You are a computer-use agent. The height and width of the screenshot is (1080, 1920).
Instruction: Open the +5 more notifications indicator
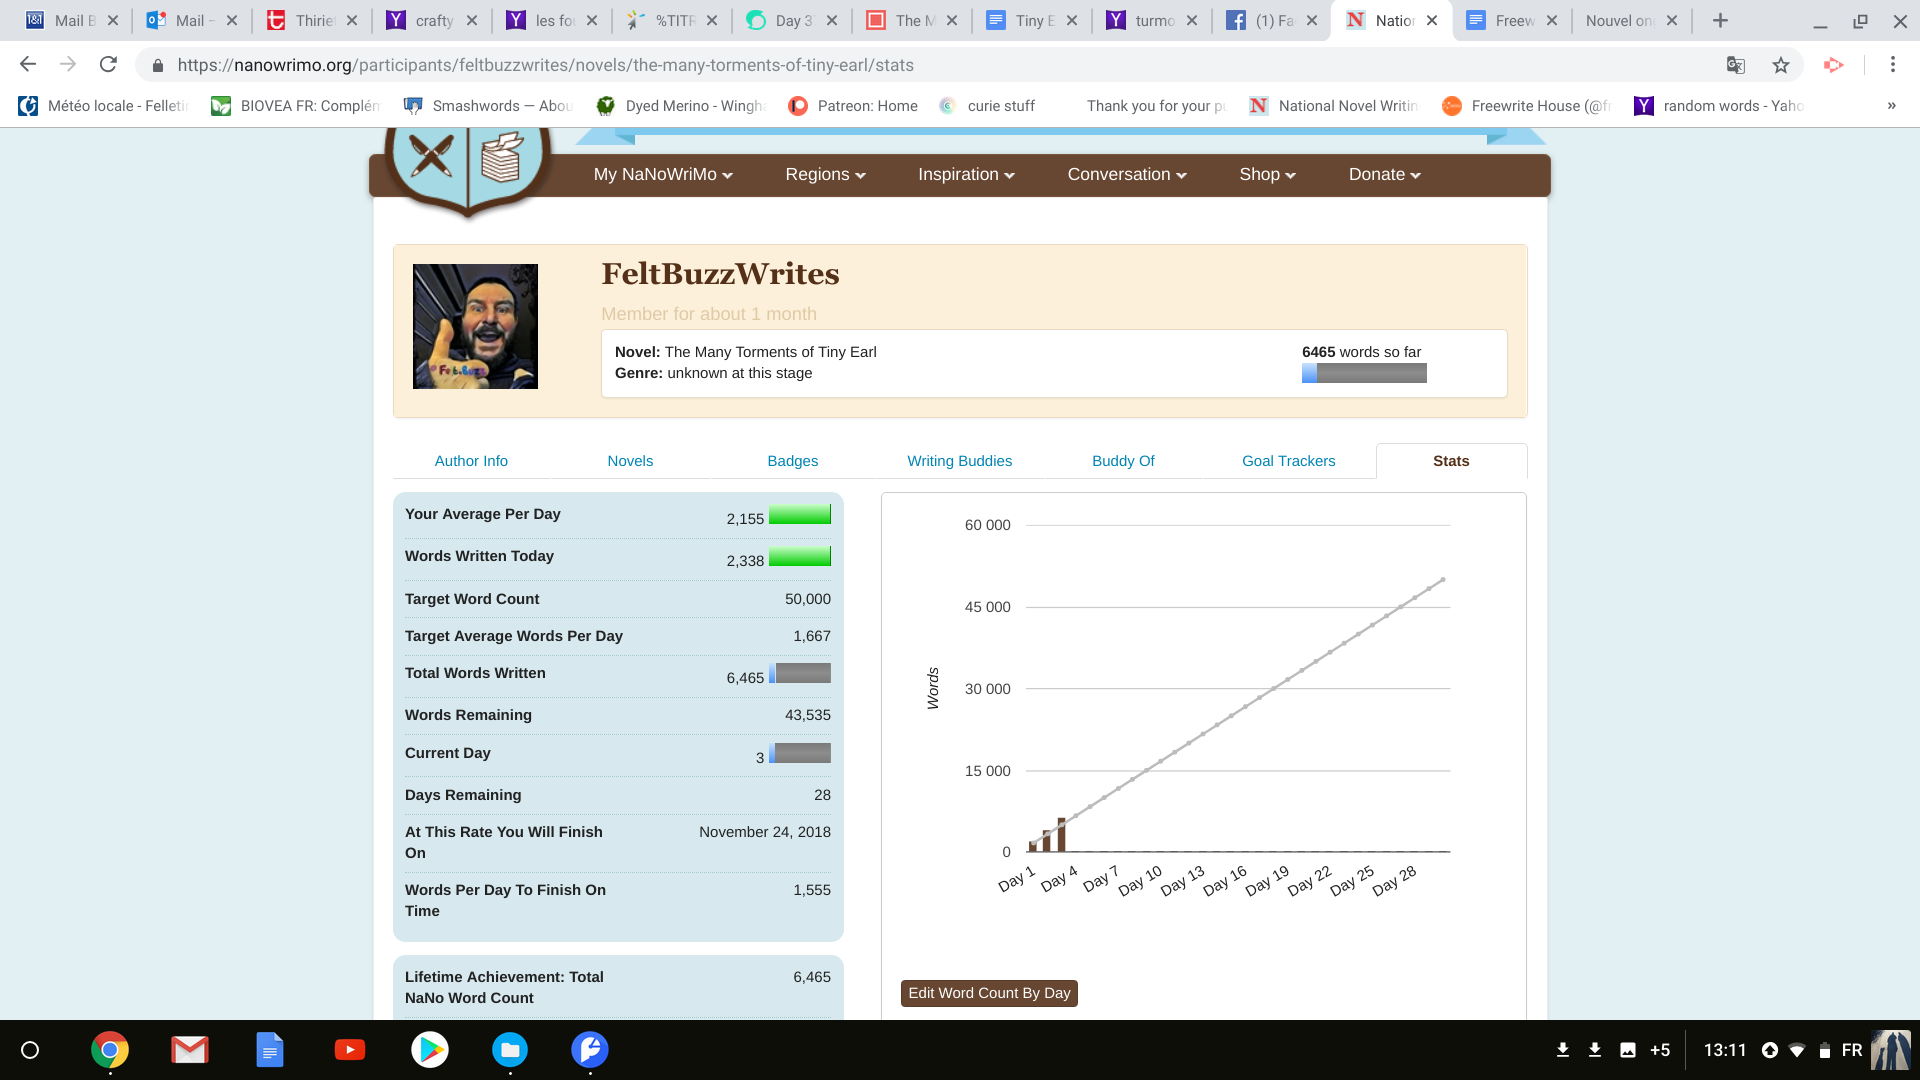coord(1660,1050)
